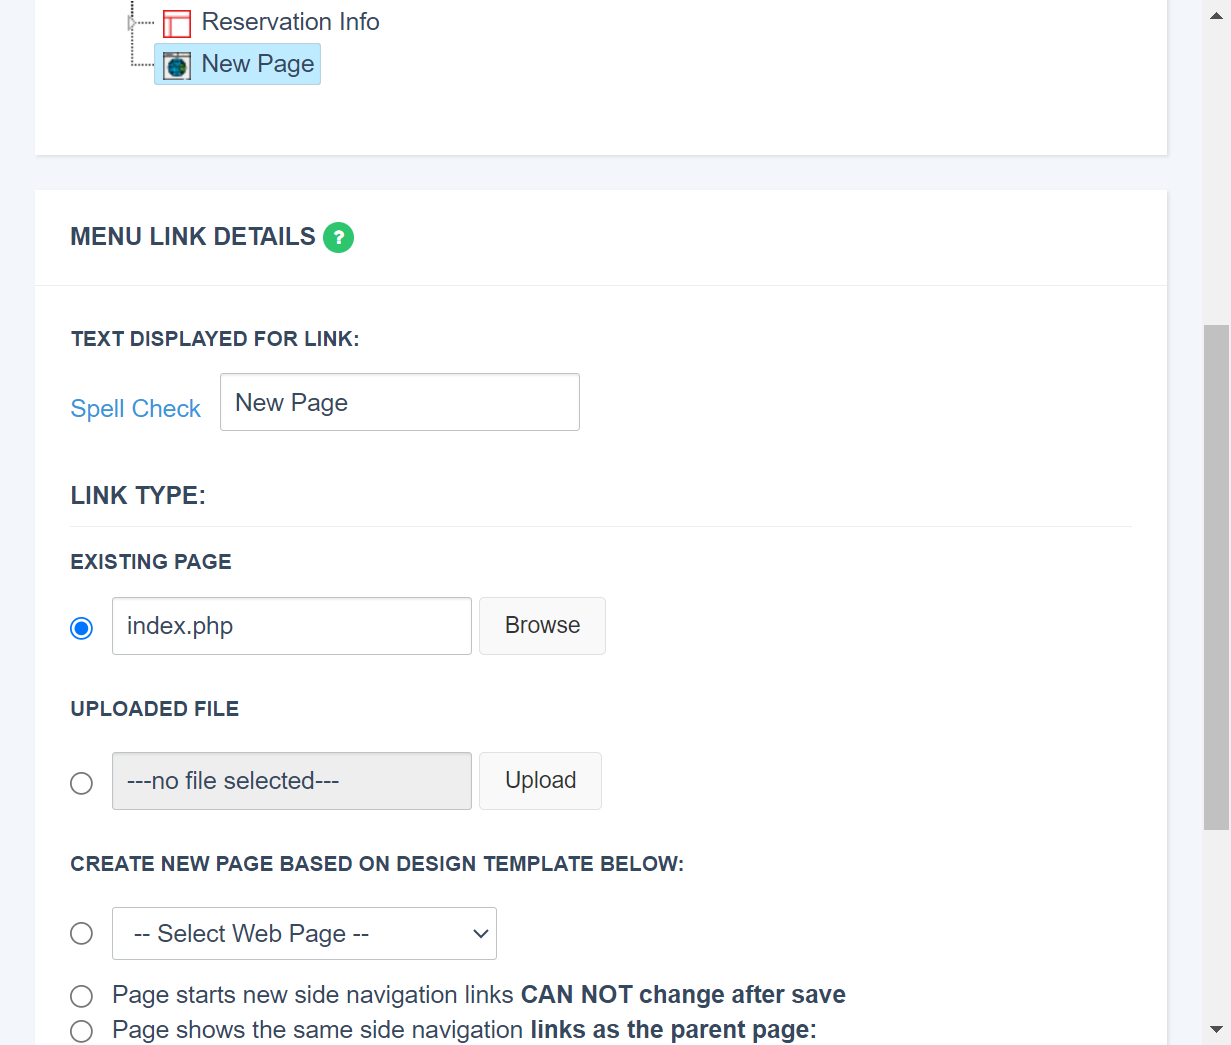Choose Page starts new side navigation links option
The height and width of the screenshot is (1045, 1231).
(82, 996)
